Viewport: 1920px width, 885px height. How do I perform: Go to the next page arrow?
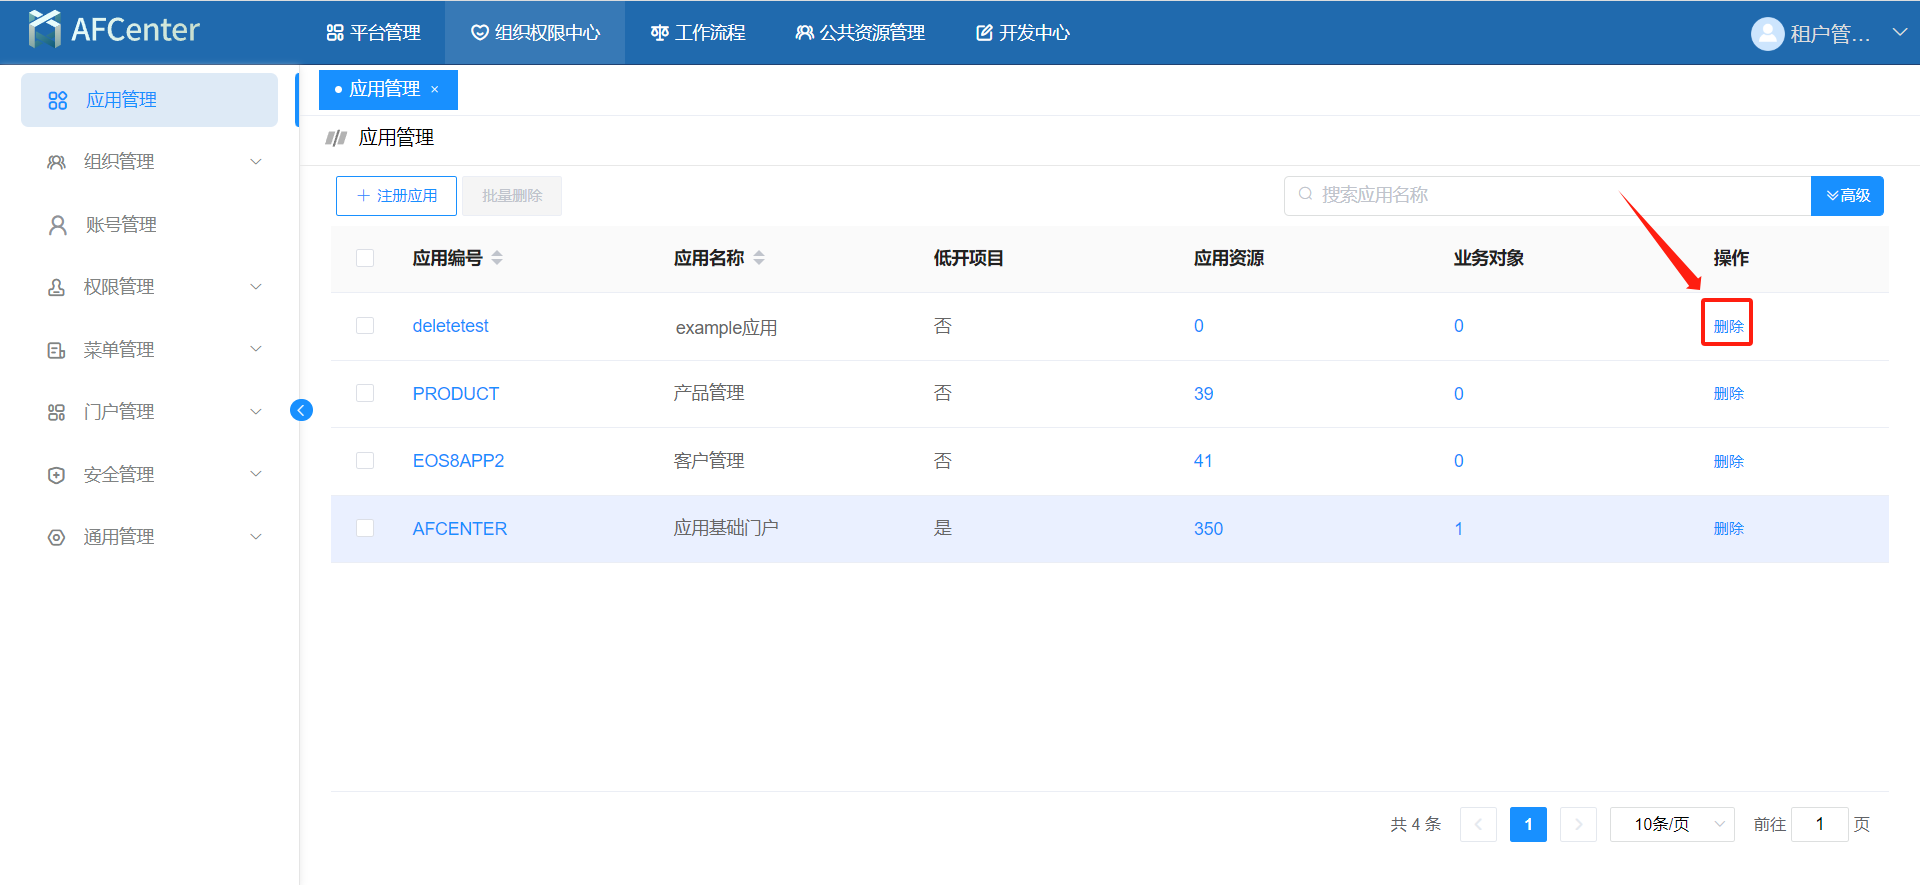[x=1578, y=824]
